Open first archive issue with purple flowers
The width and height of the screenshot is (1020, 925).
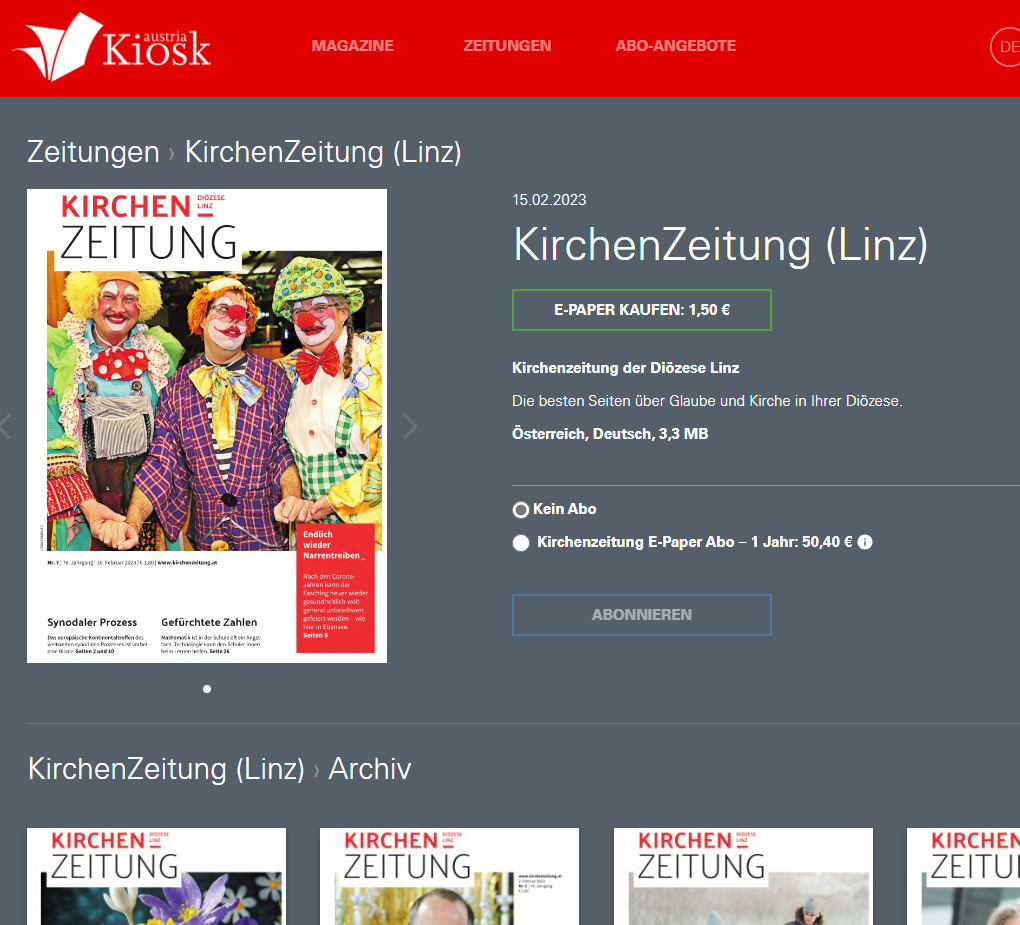pos(156,877)
